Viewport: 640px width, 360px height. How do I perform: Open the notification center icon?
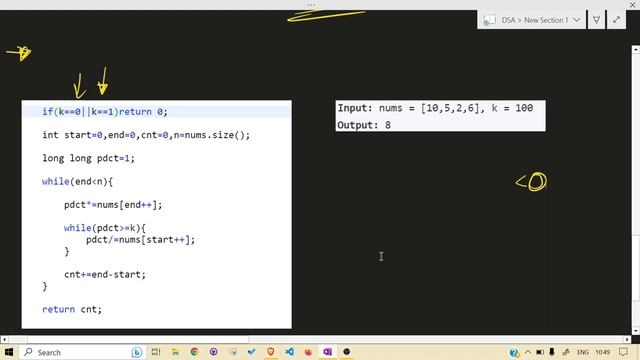coord(623,352)
